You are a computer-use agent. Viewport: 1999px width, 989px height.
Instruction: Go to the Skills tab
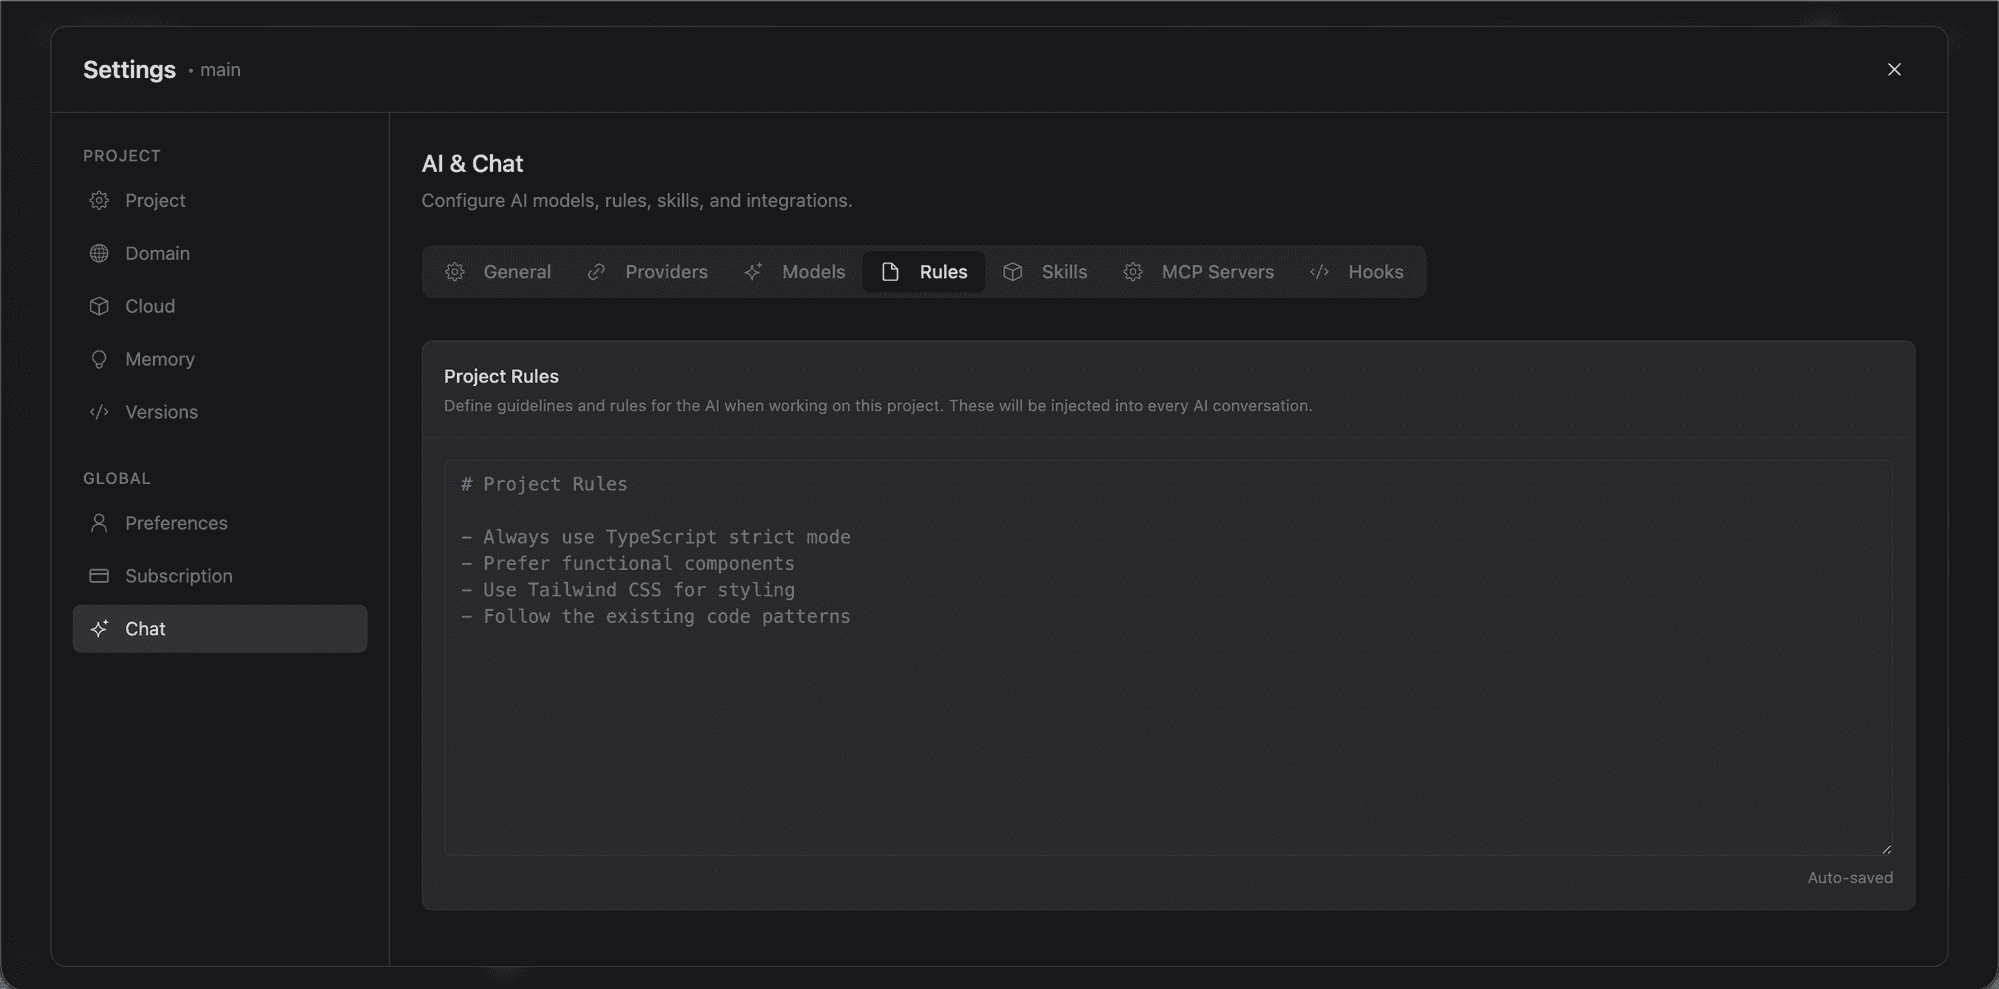pyautogui.click(x=1045, y=272)
